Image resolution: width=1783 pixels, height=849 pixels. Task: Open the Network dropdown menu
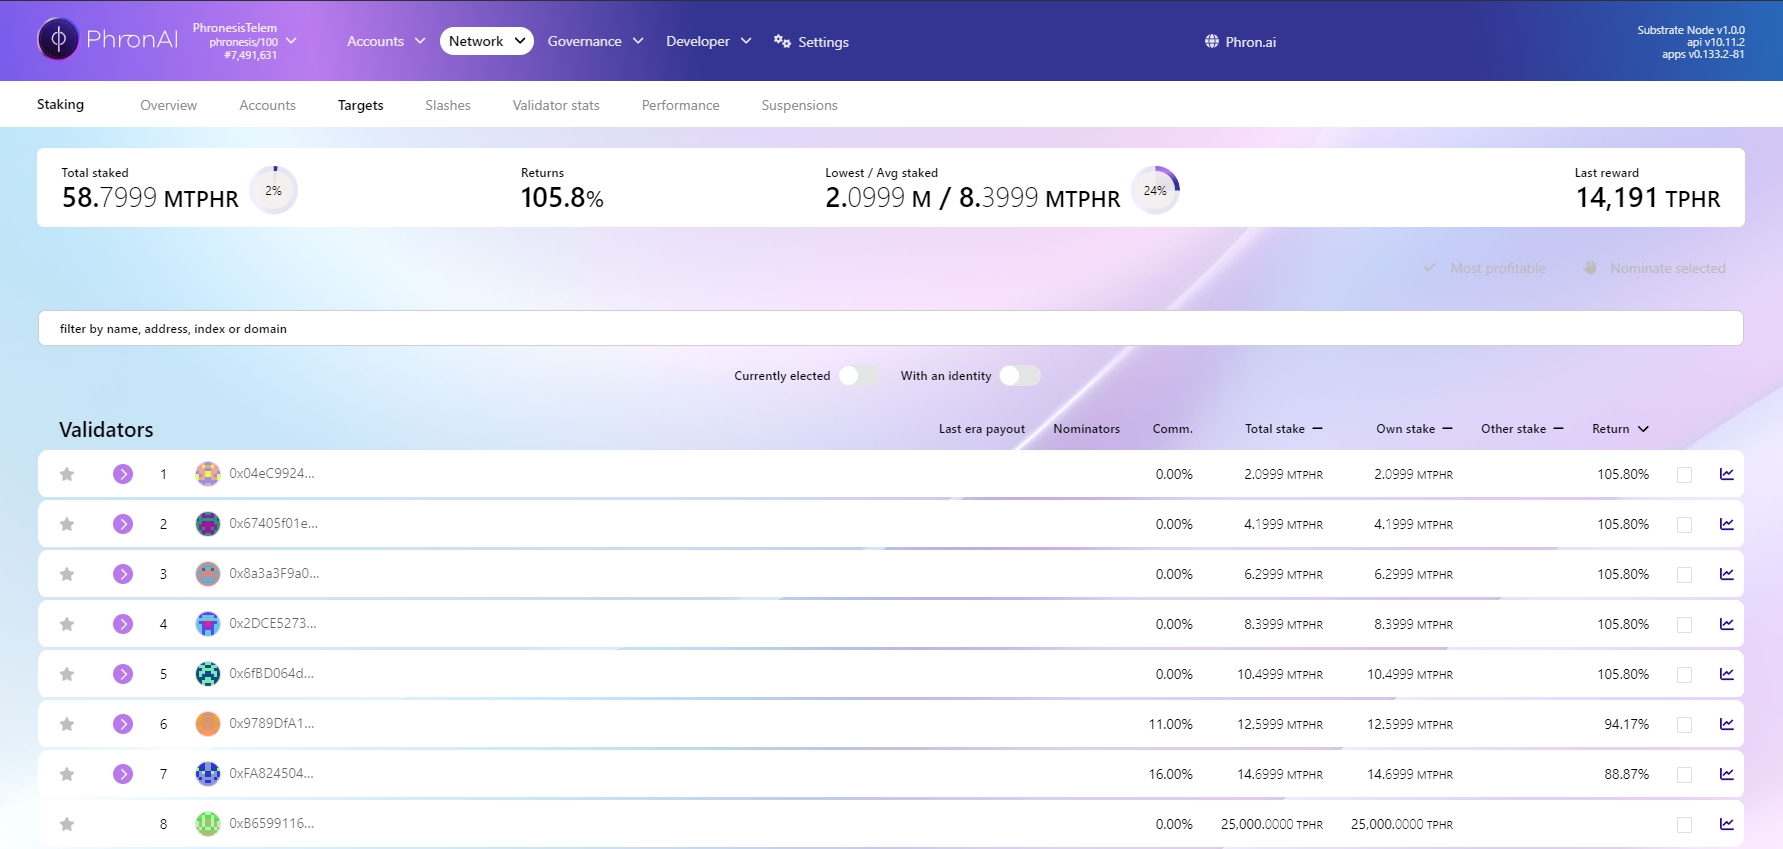pyautogui.click(x=486, y=41)
